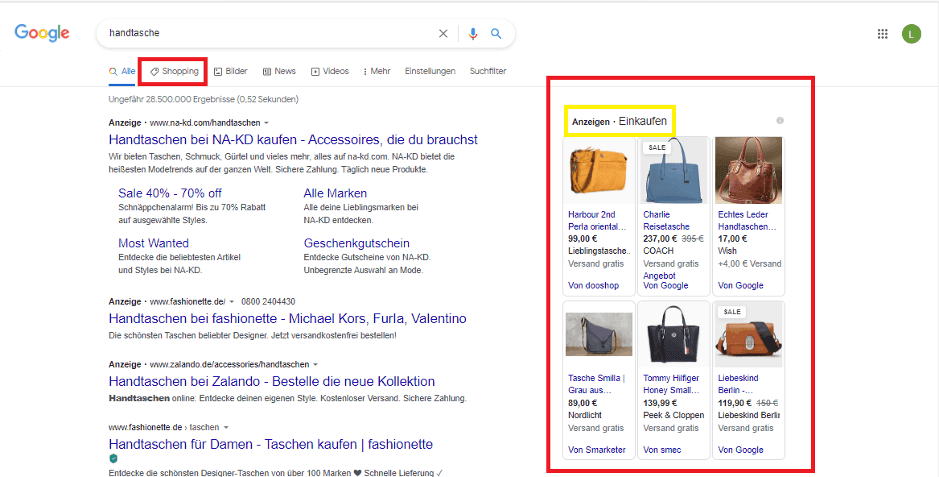Click into the handtasche search field
939x477 pixels.
pyautogui.click(x=270, y=34)
